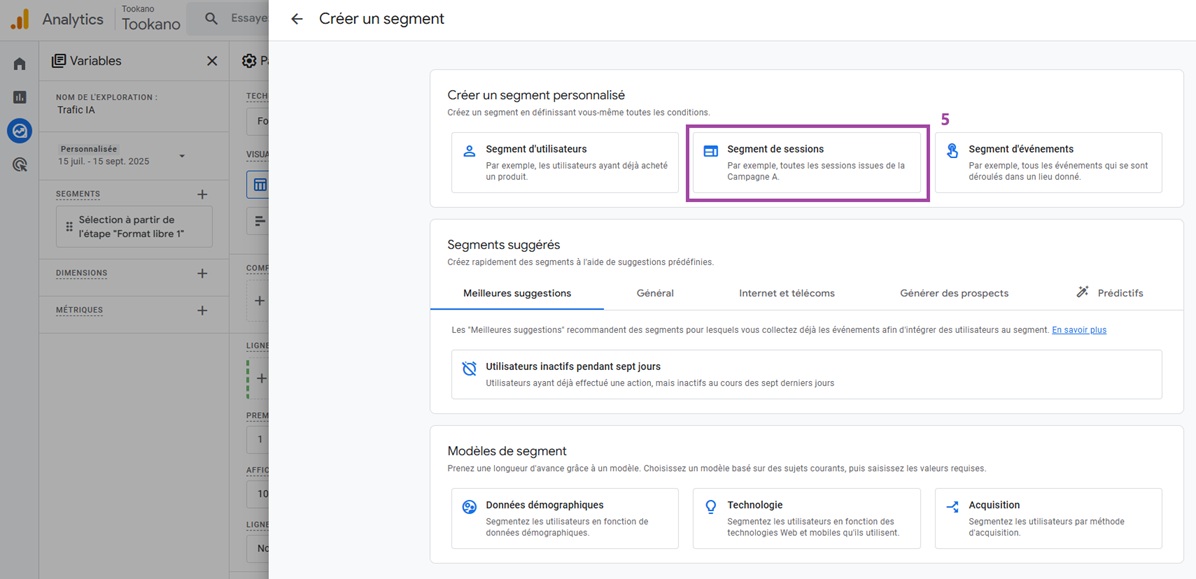1196x579 pixels.
Task: Add a new dimension with the plus button
Action: point(202,273)
